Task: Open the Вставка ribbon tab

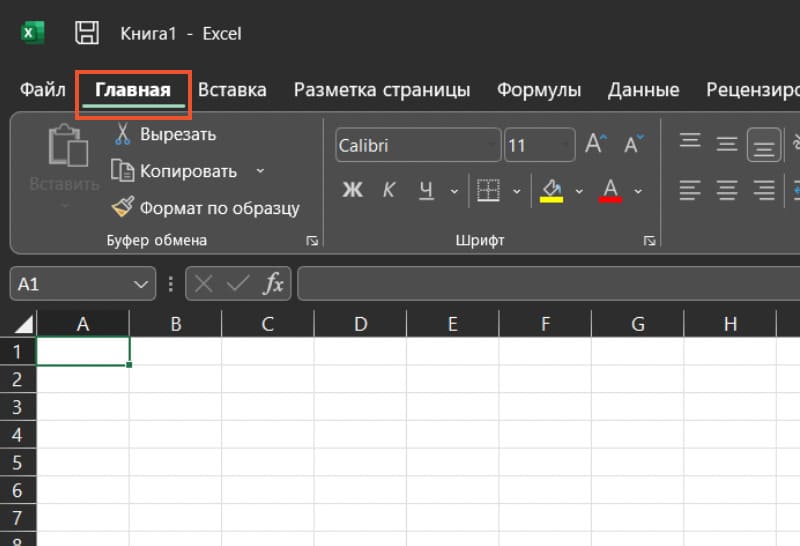Action: (232, 90)
